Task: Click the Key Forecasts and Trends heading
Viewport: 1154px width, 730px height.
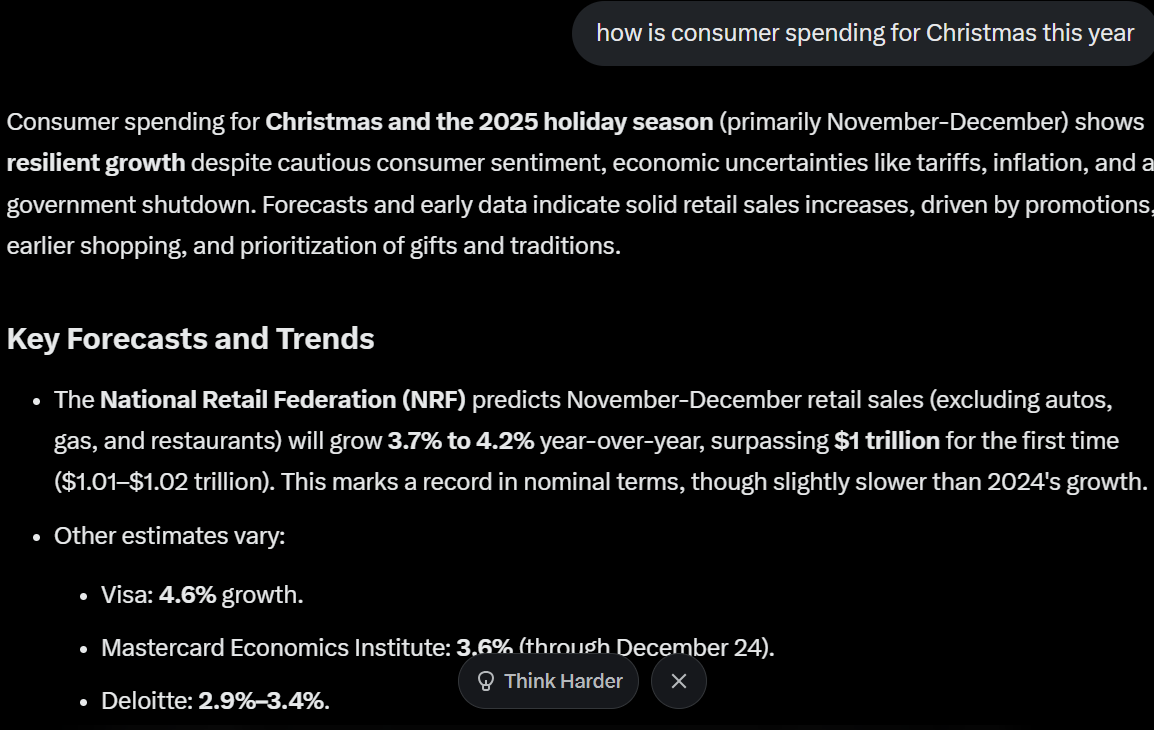Action: 190,339
